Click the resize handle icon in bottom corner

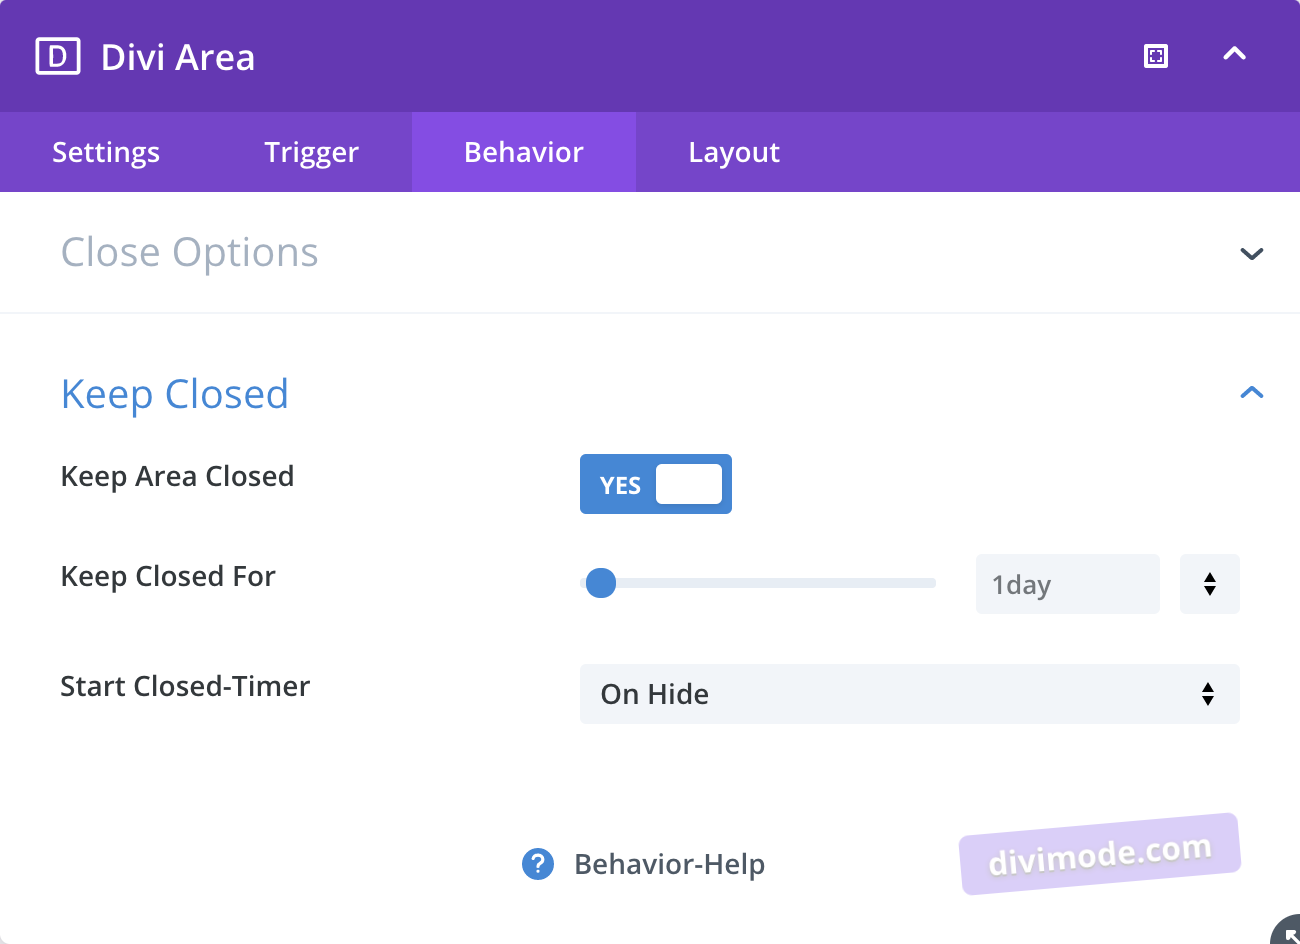(x=1287, y=932)
